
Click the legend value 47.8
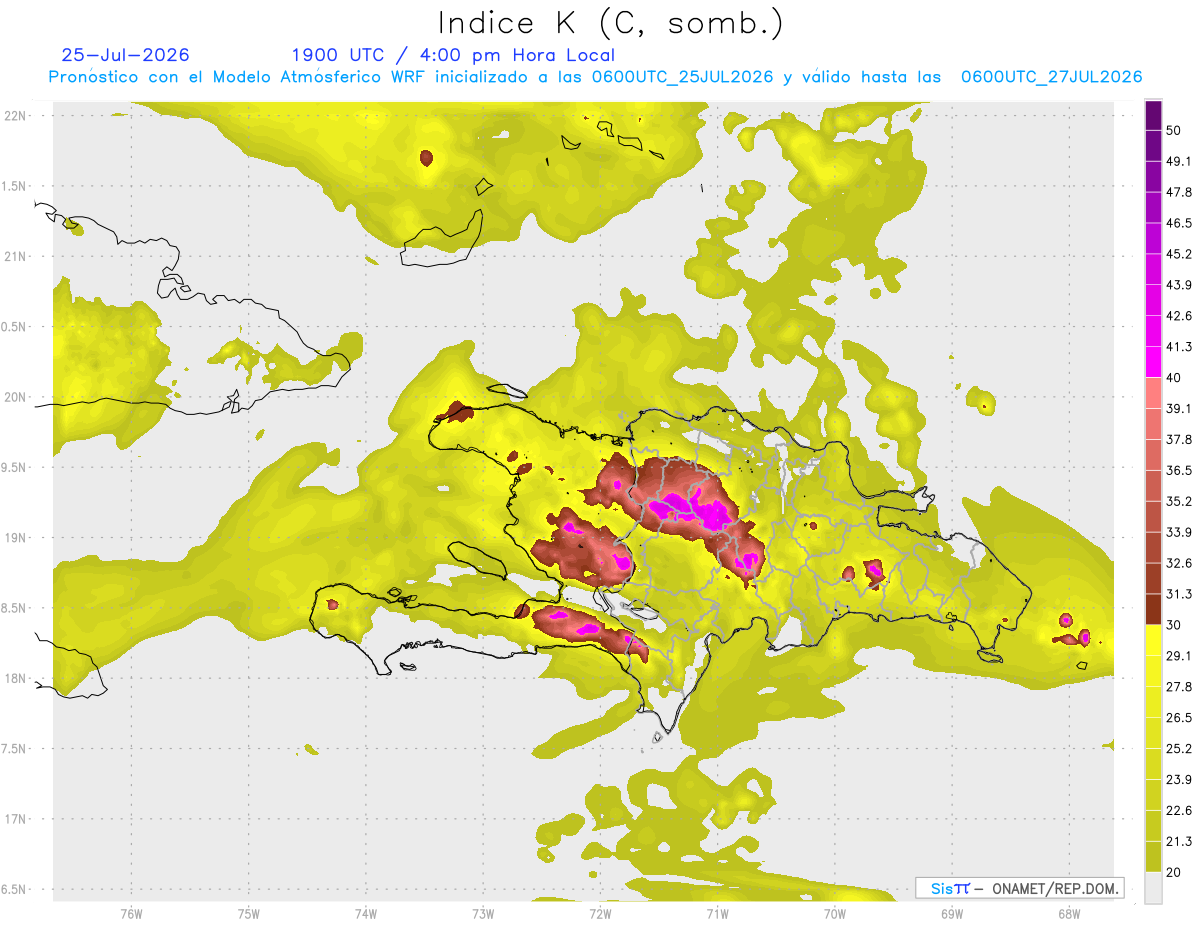click(x=1179, y=192)
